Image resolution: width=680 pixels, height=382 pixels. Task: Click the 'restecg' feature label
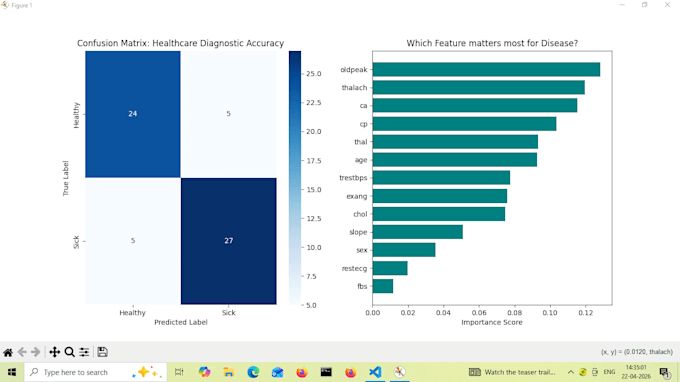(x=354, y=268)
